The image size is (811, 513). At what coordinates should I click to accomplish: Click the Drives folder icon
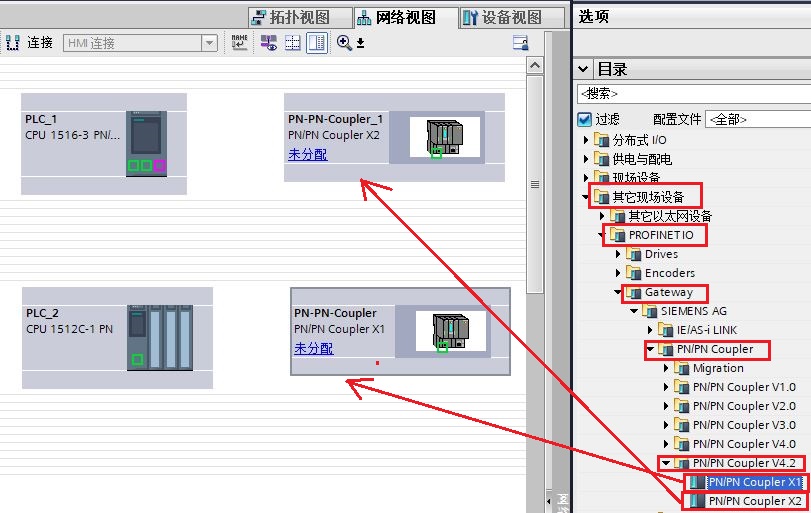(634, 254)
